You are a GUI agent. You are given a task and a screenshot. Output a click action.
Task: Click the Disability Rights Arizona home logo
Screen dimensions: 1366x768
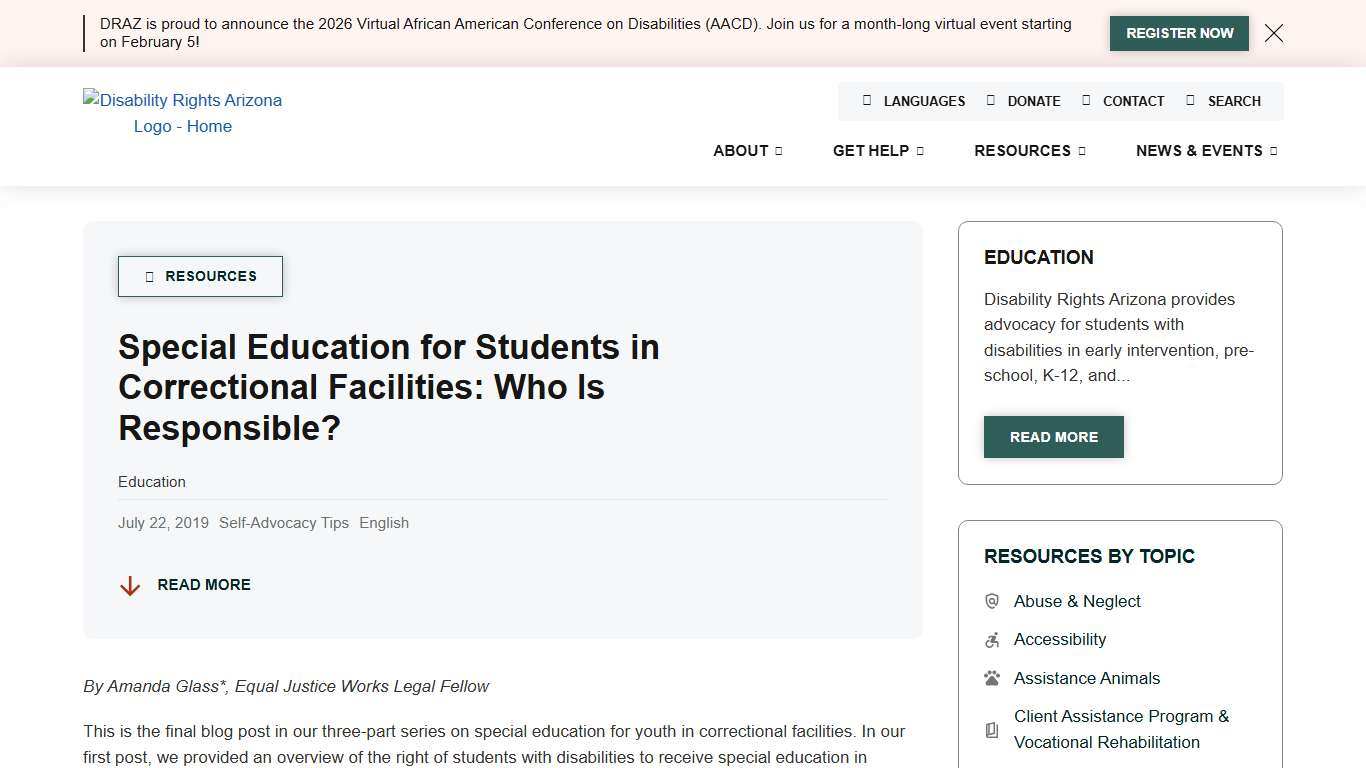click(183, 113)
